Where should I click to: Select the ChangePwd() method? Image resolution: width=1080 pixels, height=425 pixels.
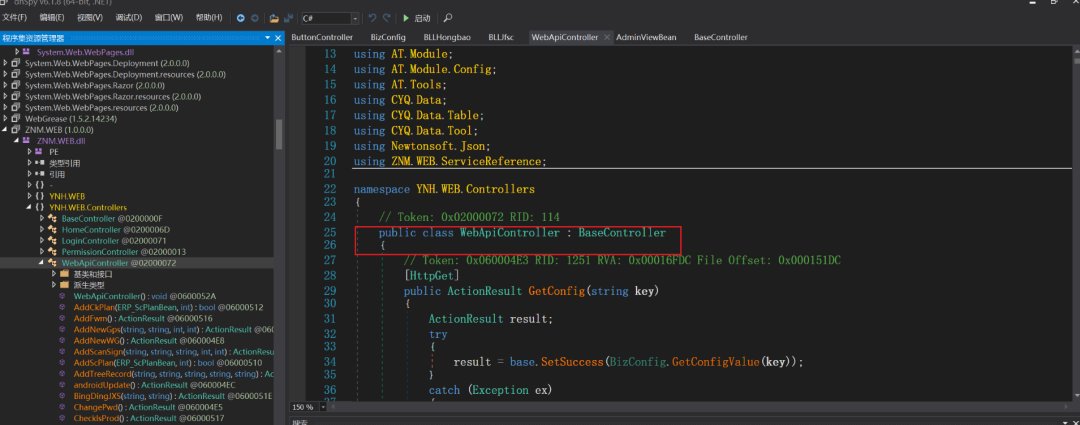point(149,408)
